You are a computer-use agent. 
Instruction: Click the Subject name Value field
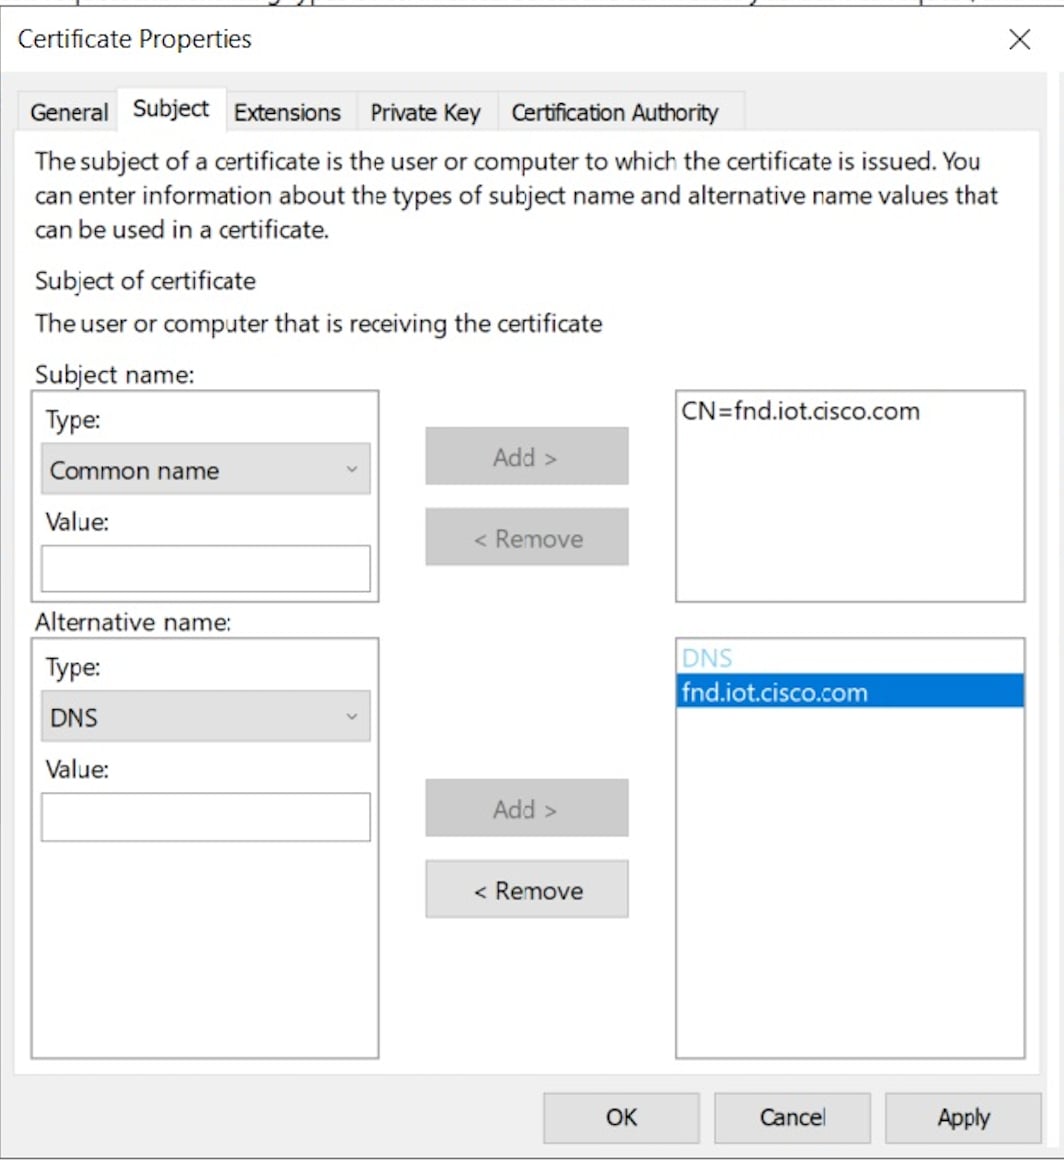point(206,568)
